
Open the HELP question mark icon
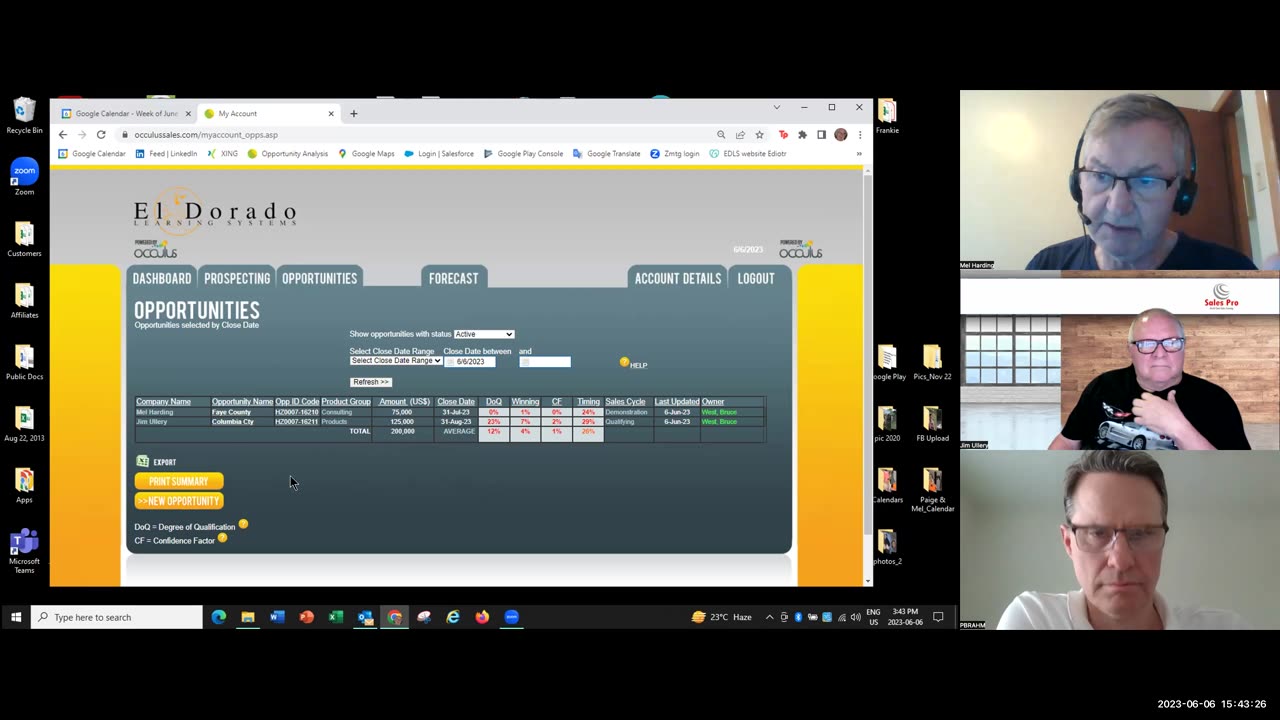(x=625, y=362)
